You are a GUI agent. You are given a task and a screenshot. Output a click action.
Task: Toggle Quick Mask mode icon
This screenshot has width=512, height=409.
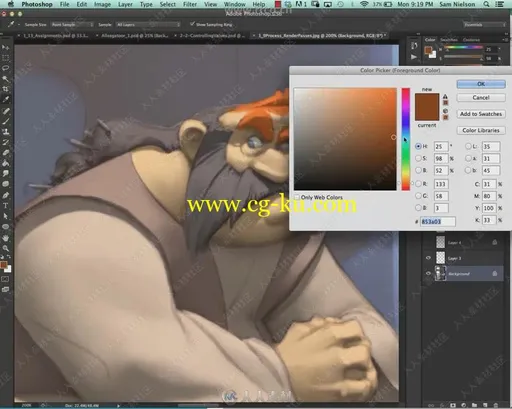coord(5,279)
